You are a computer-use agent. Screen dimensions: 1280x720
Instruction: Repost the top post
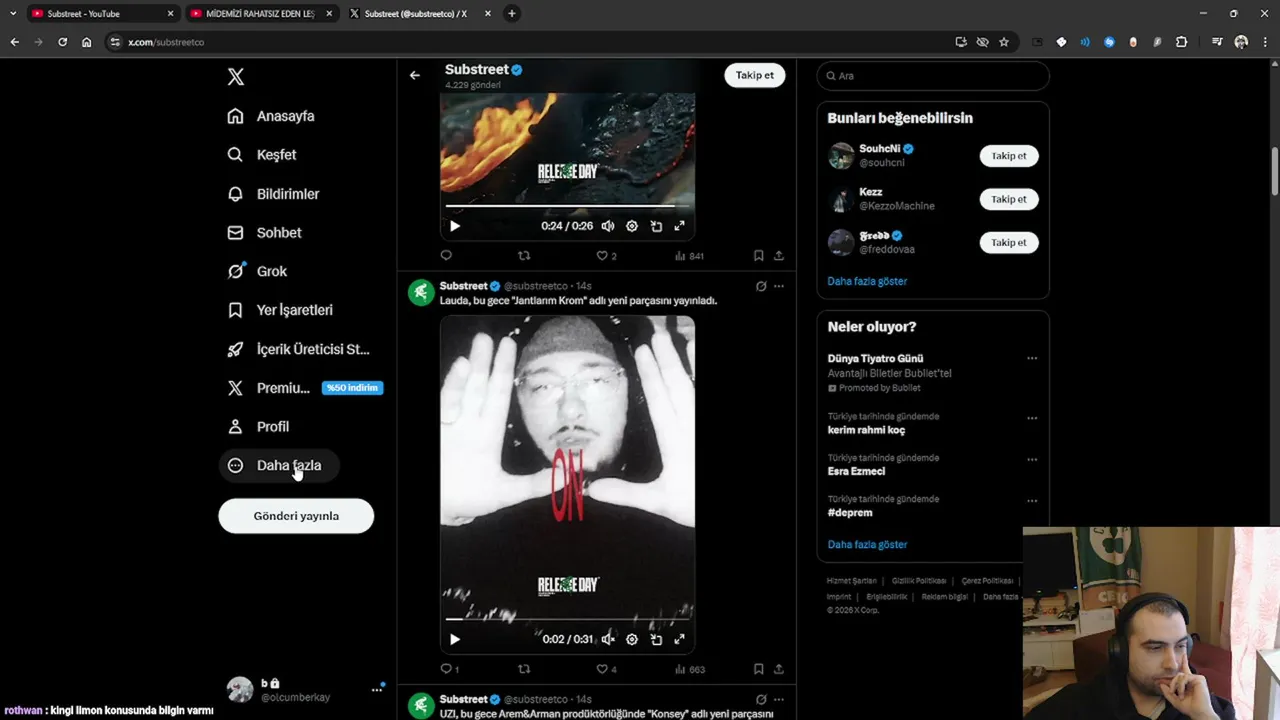tap(524, 256)
